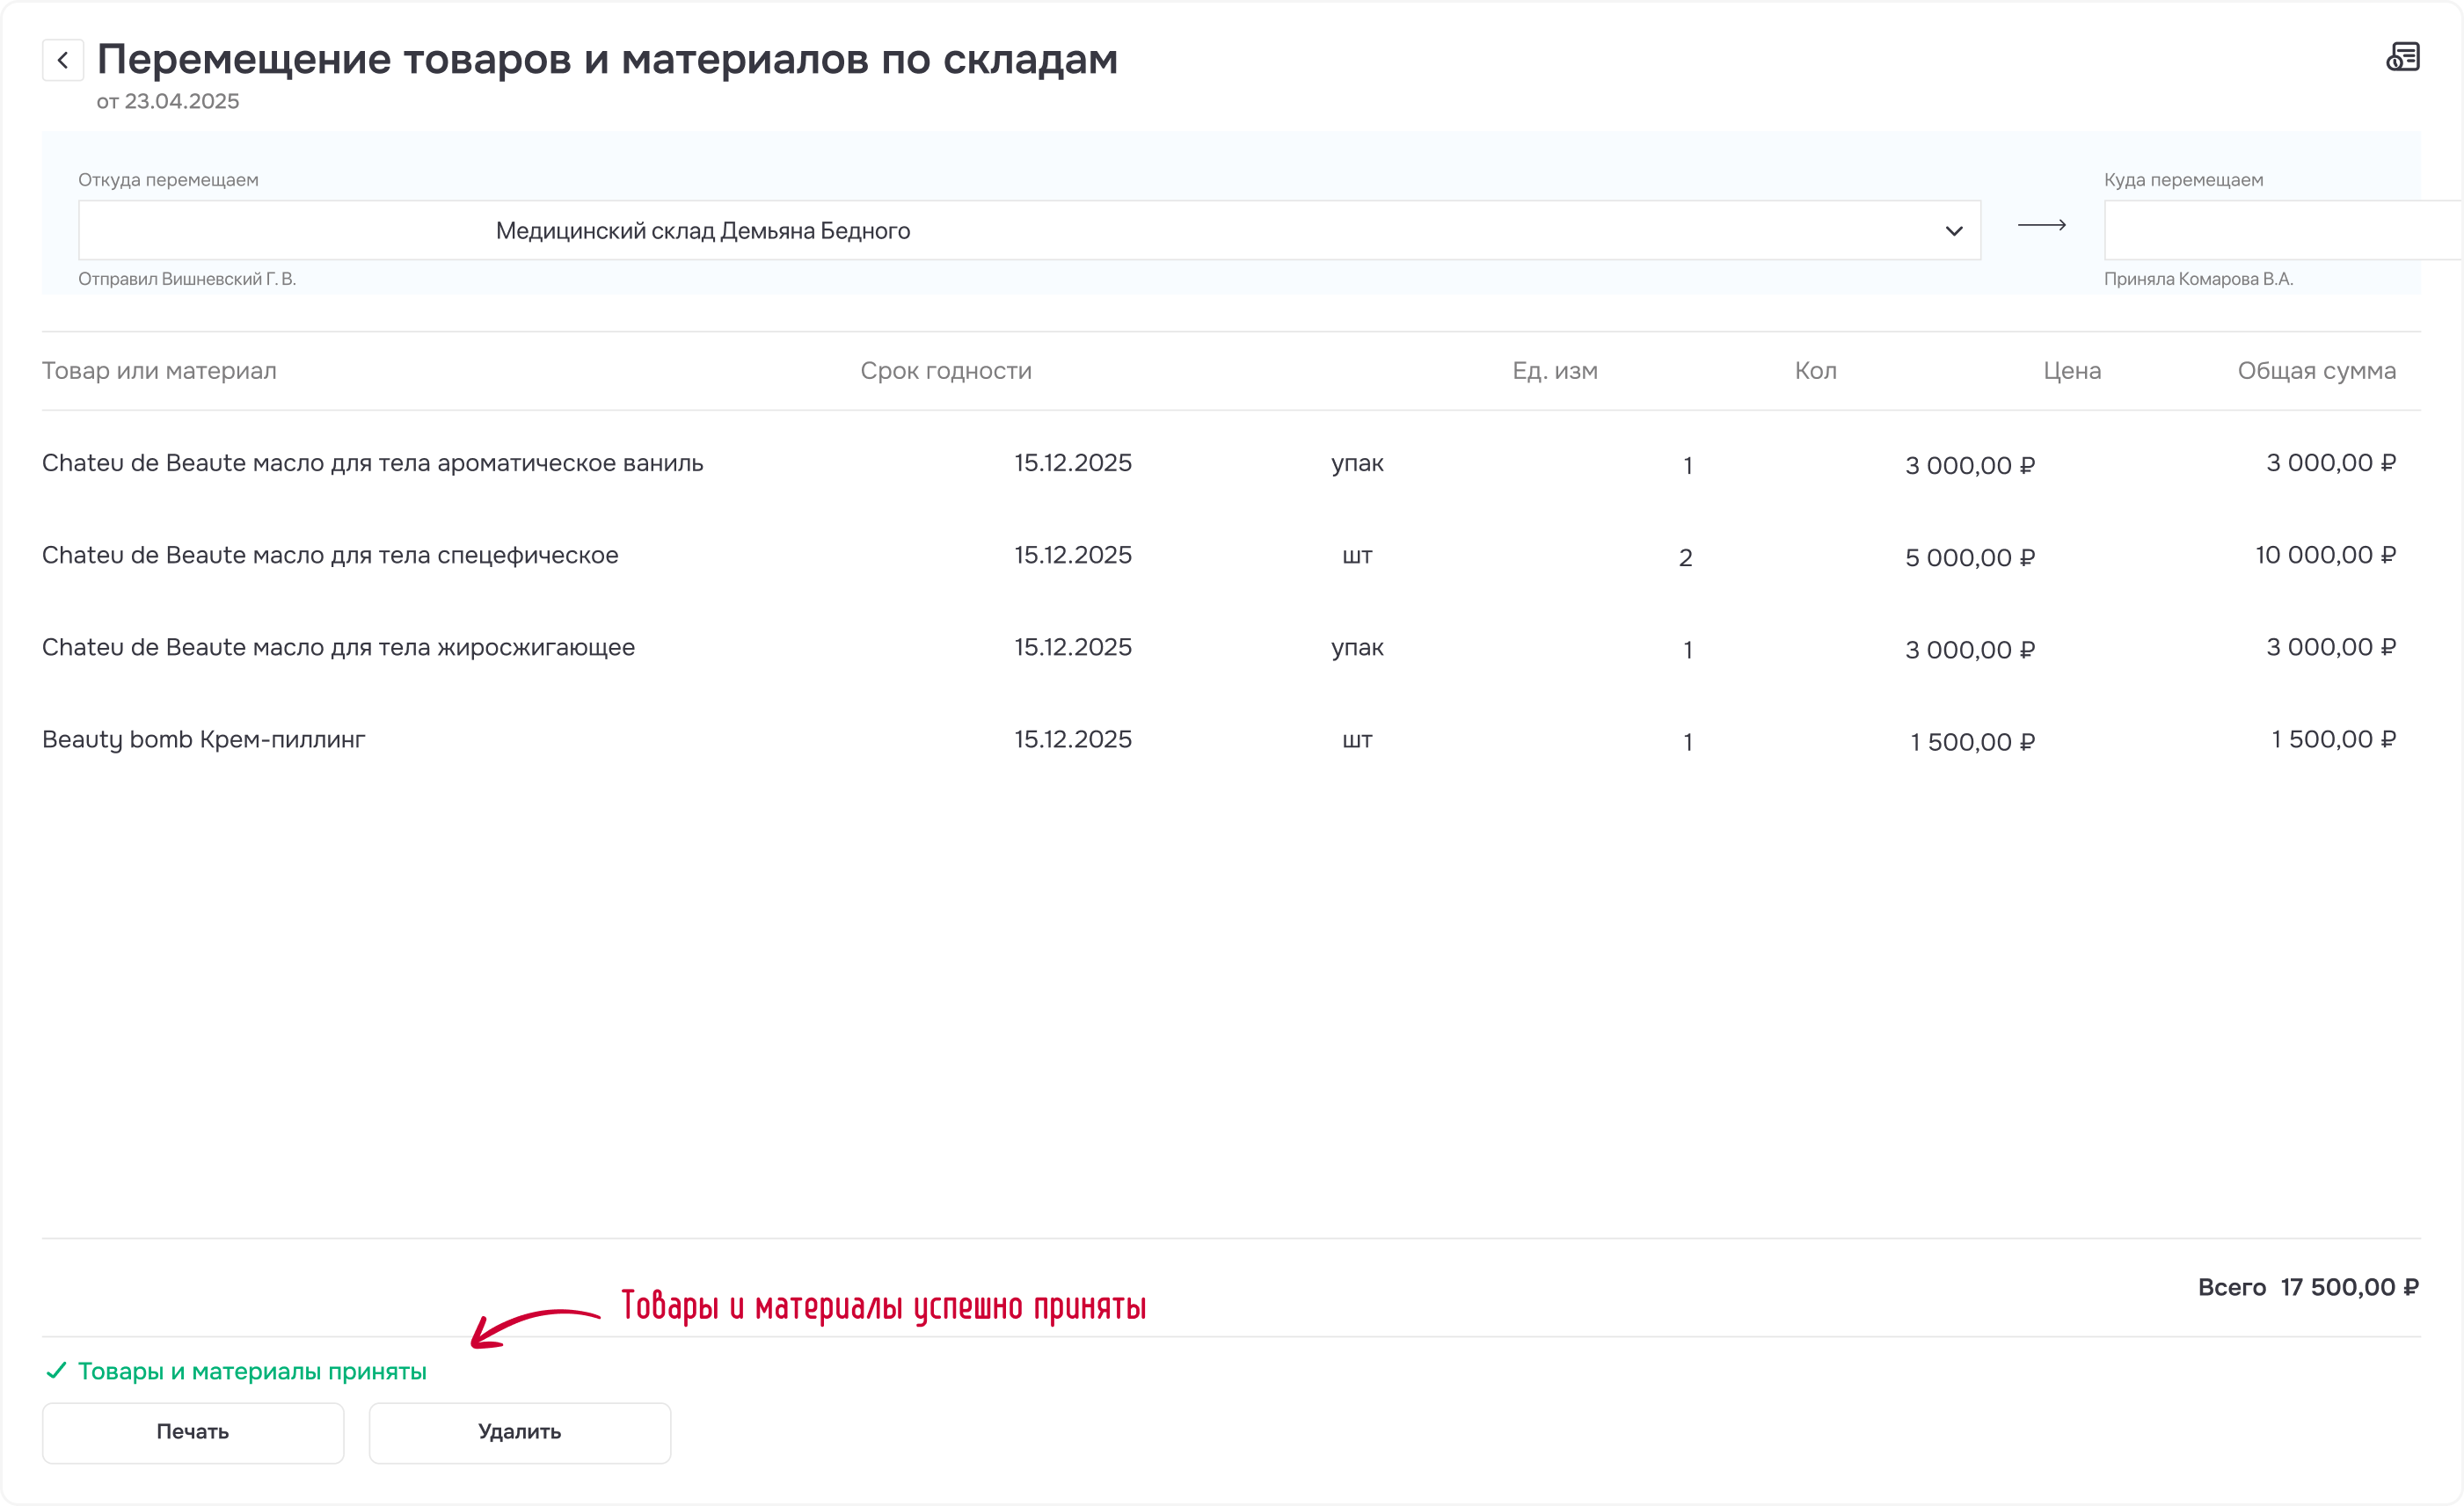This screenshot has height=1506, width=2464.
Task: Click 'Приняла Комарова В.А.' label
Action: coord(2198,279)
